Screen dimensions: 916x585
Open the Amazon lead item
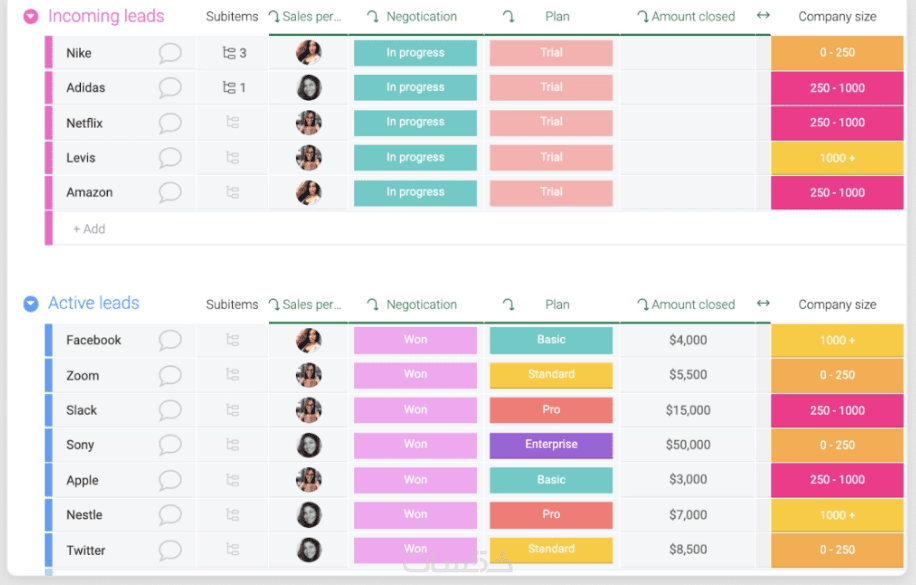click(x=90, y=193)
